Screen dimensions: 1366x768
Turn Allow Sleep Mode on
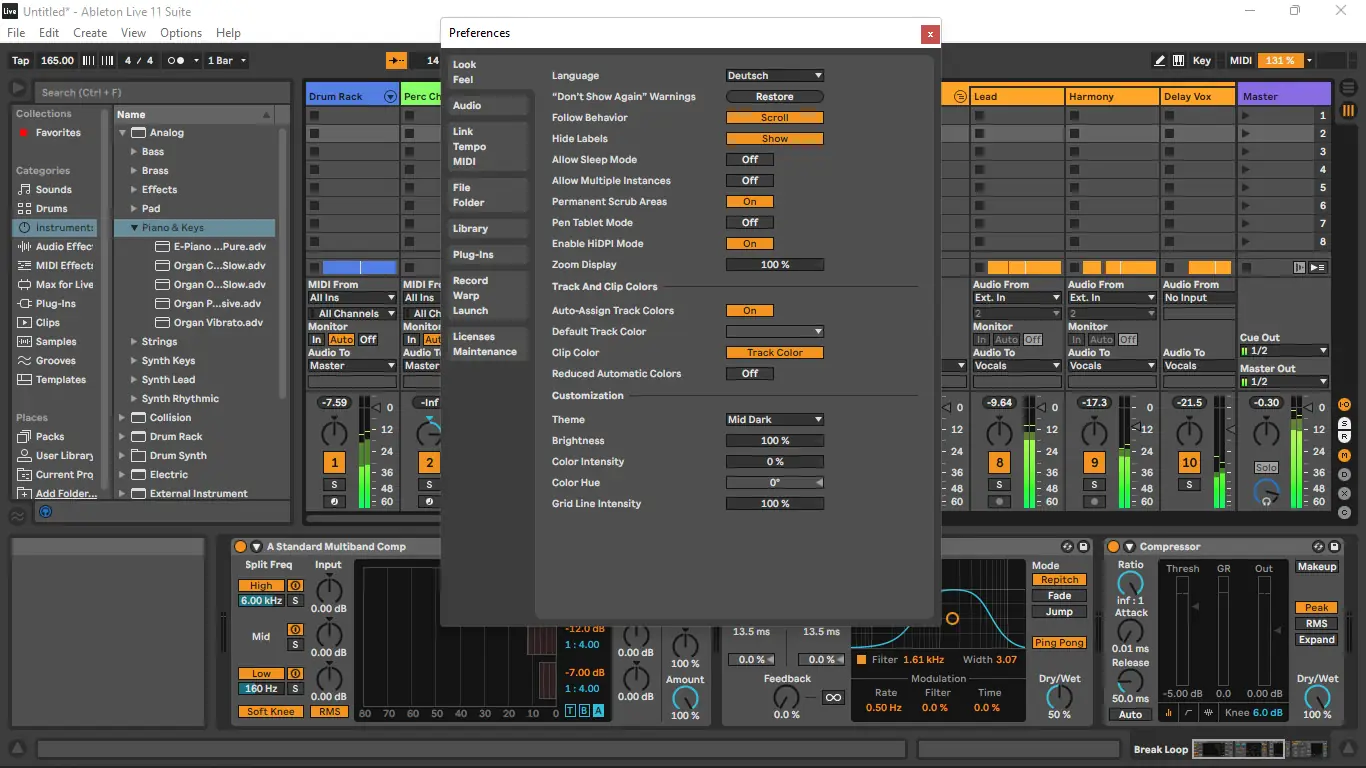click(x=749, y=160)
